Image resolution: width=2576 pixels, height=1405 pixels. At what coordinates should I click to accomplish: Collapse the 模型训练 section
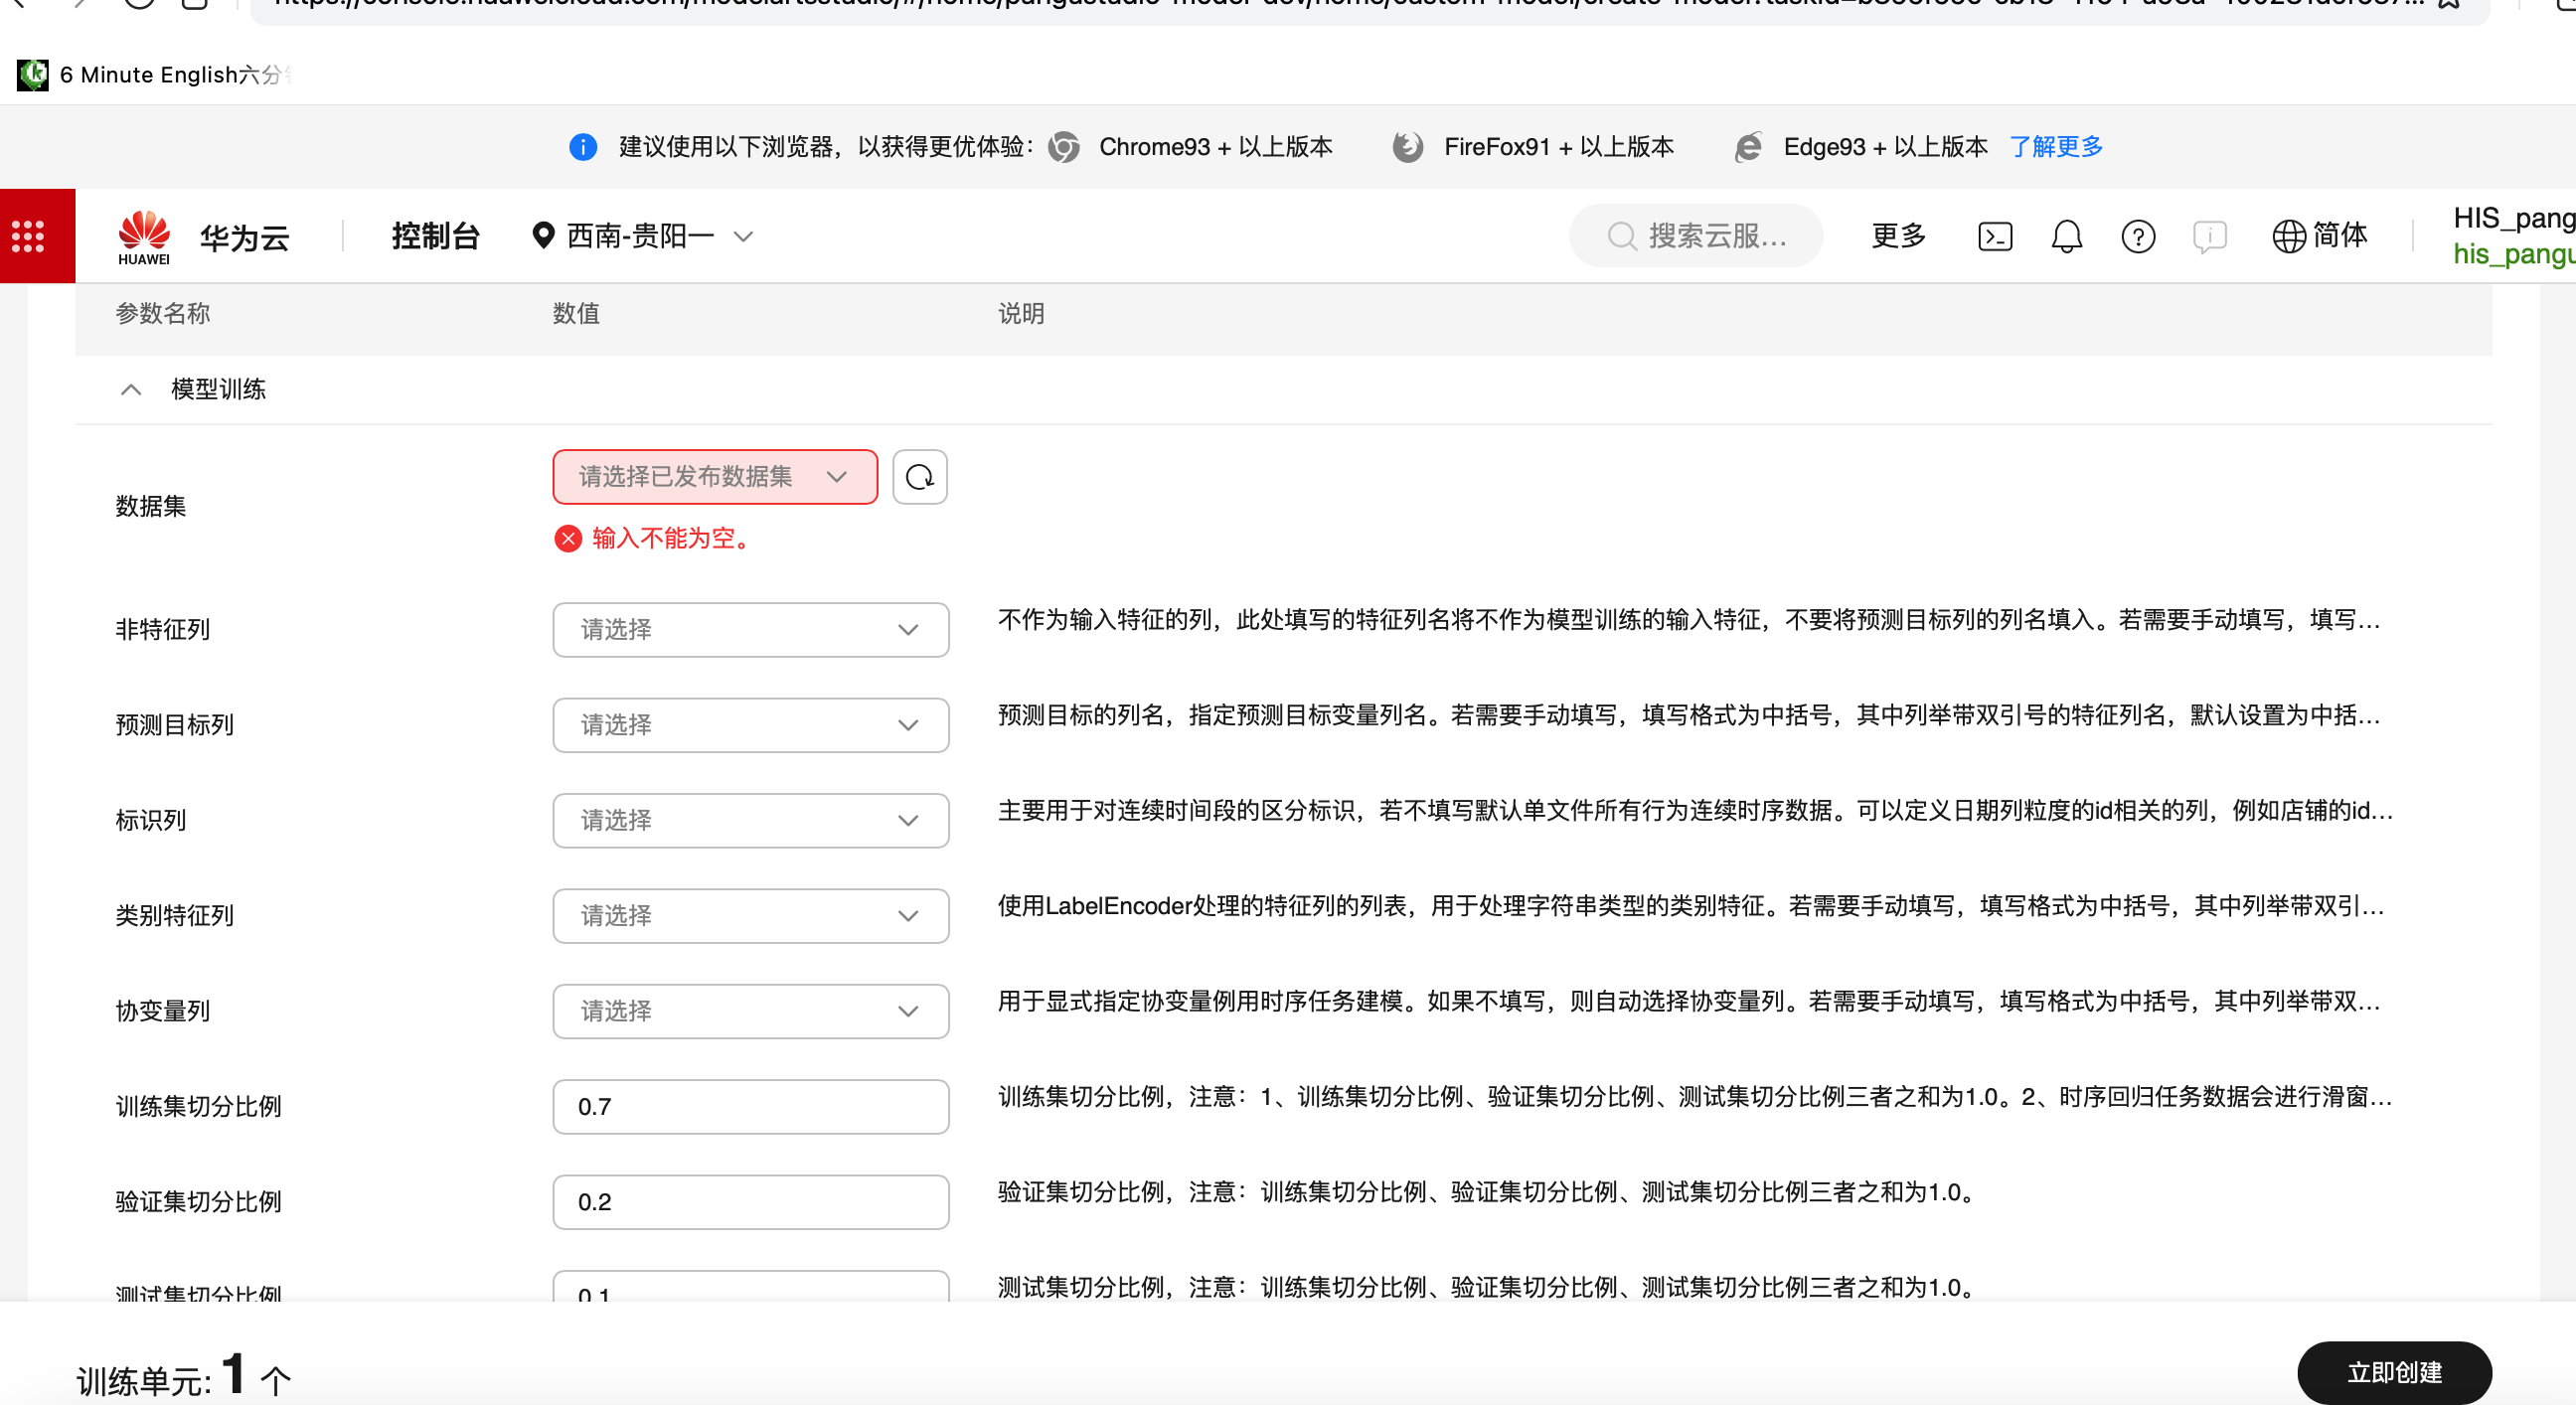point(131,390)
